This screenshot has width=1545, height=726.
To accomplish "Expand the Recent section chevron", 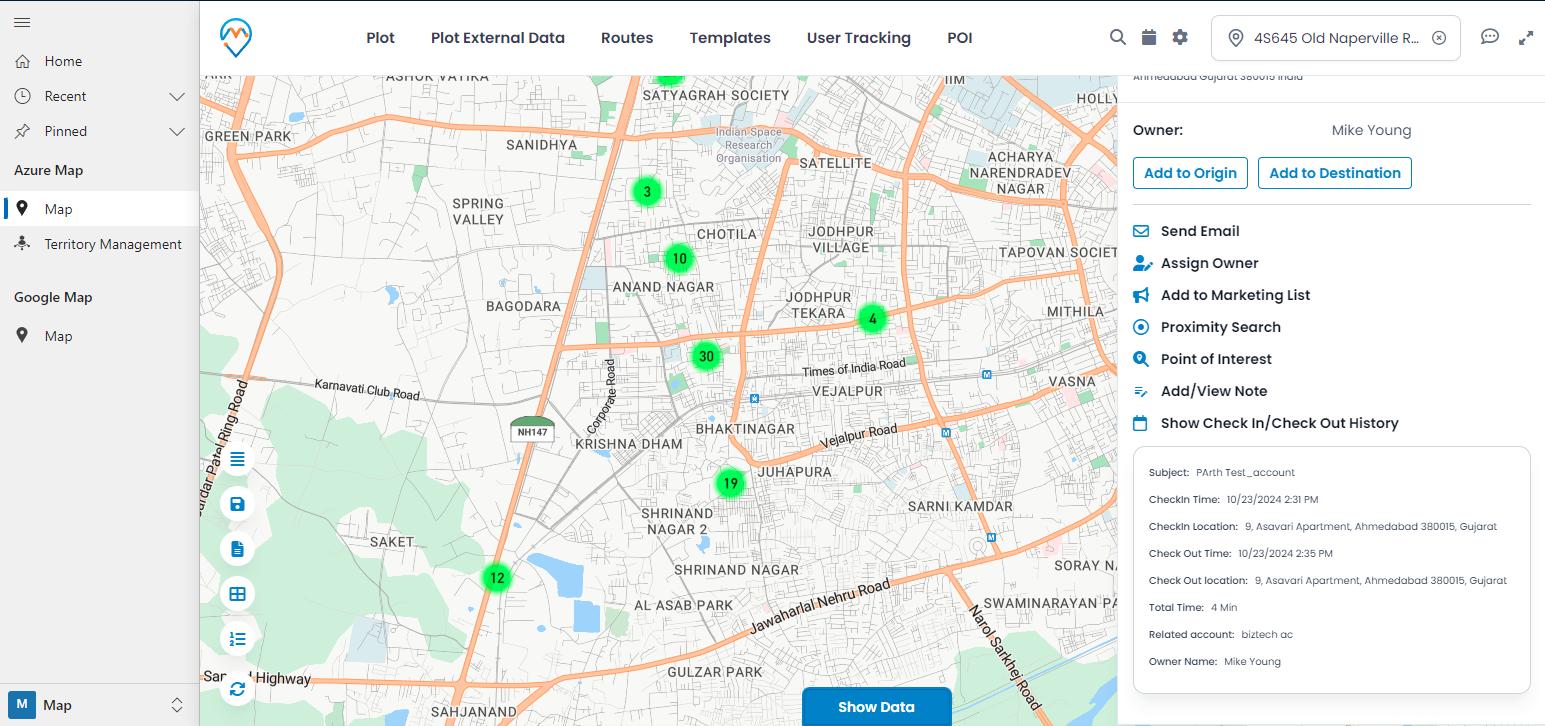I will coord(177,96).
